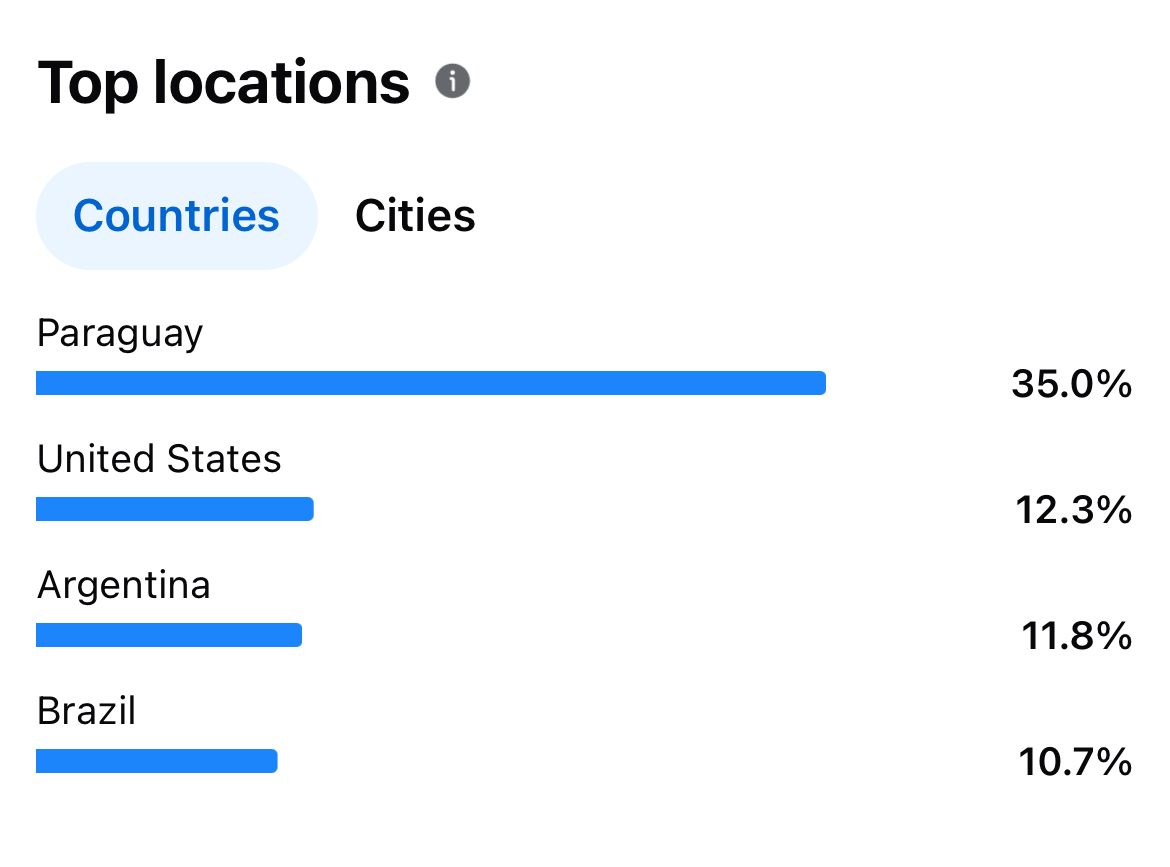Switch to the Cities tab

415,216
